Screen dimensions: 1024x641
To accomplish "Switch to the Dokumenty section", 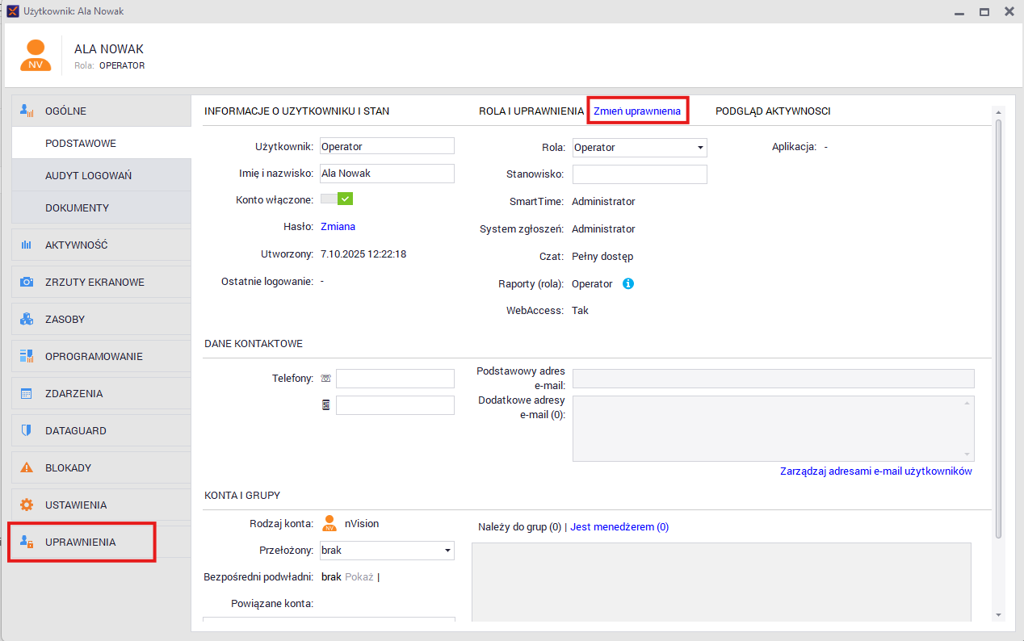I will click(x=77, y=208).
